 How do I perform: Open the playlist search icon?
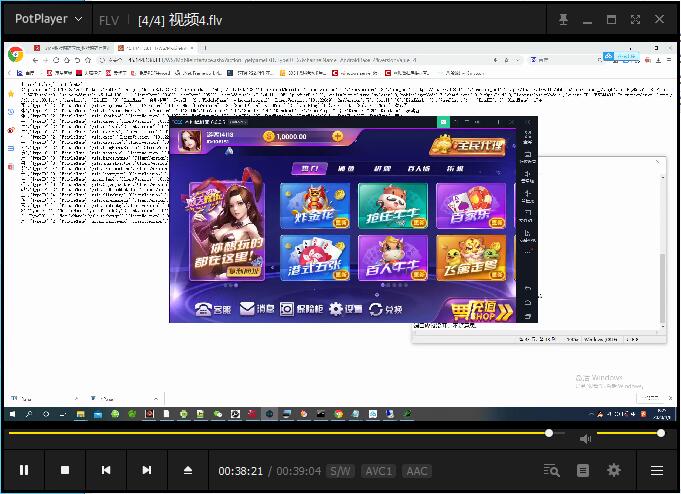pos(551,470)
